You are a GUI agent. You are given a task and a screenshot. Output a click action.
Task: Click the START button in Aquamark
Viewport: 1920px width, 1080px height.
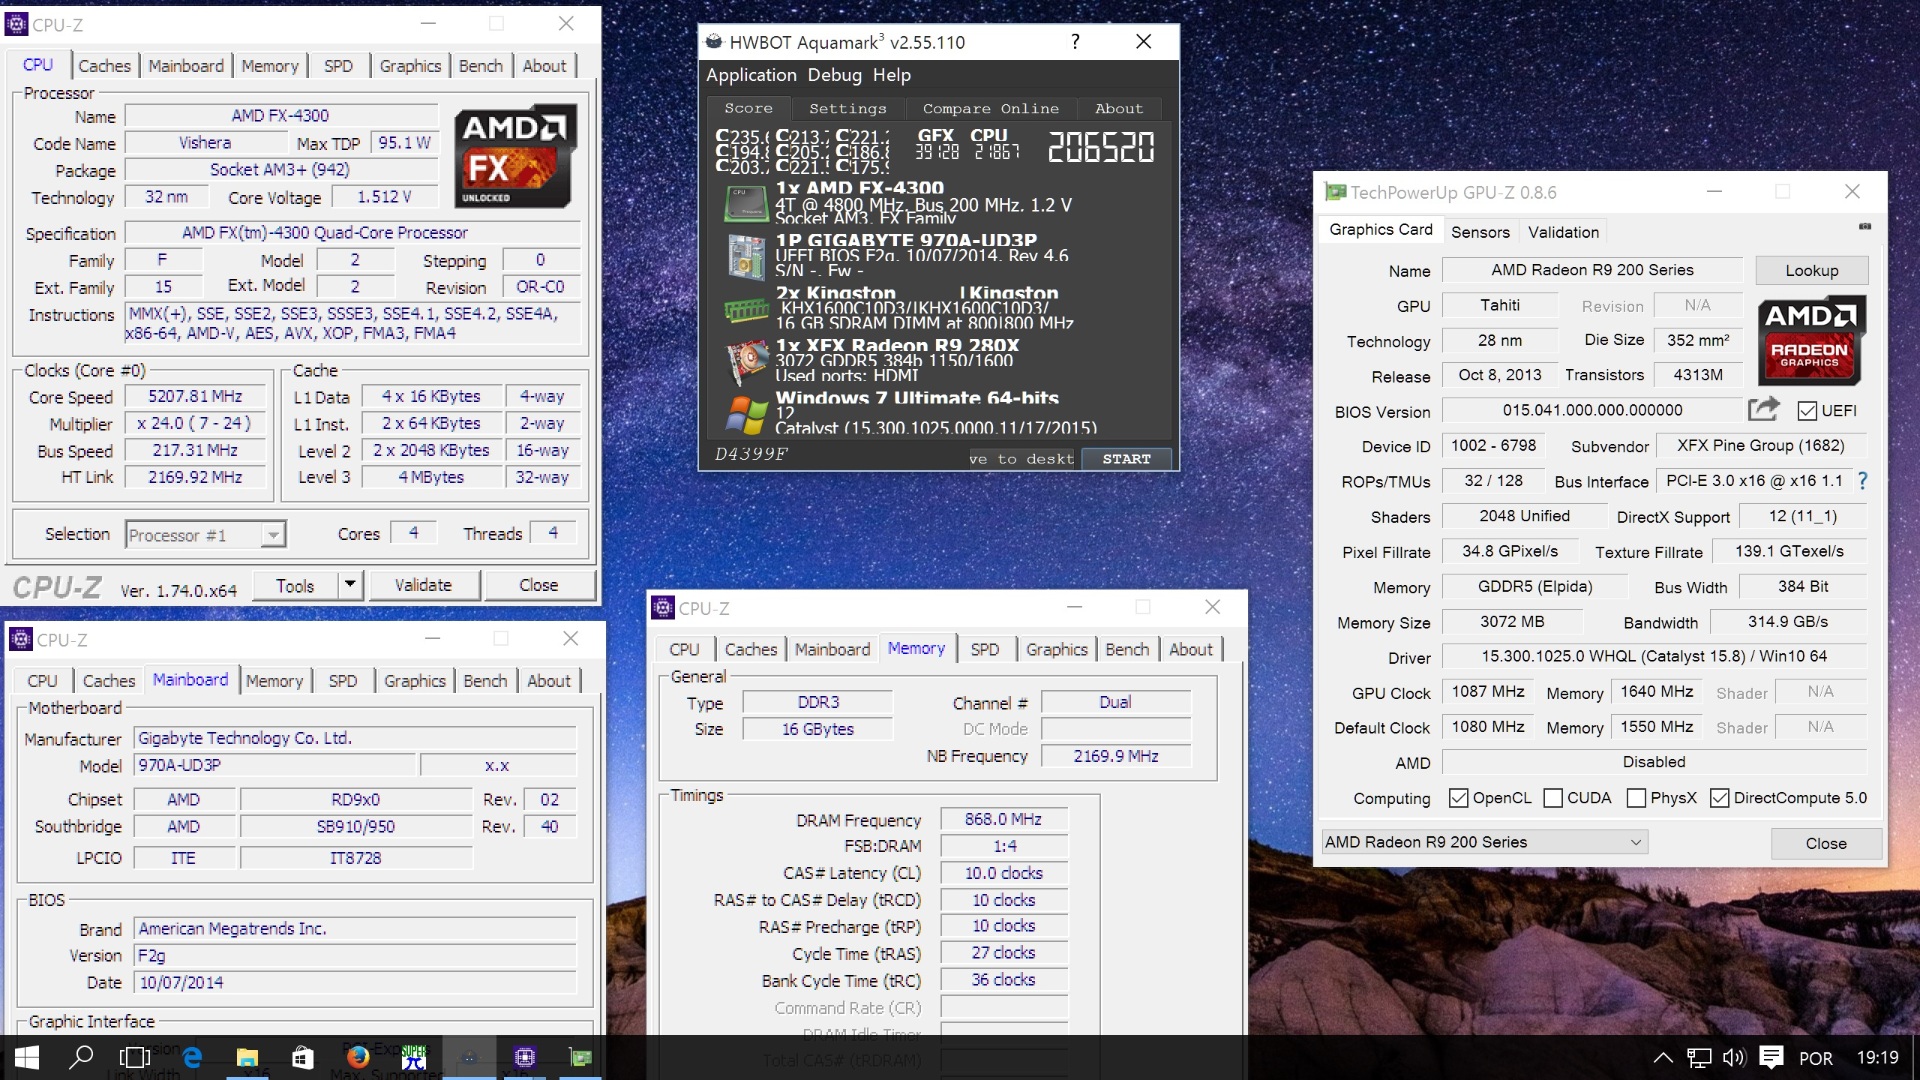1126,459
